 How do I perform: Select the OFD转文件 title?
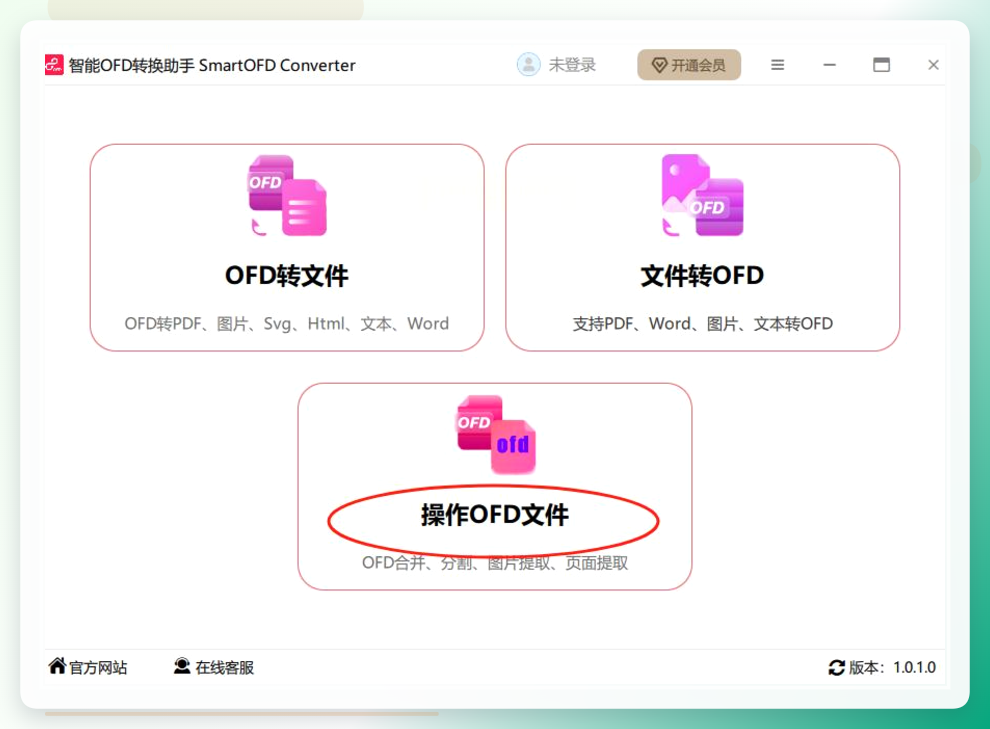pyautogui.click(x=287, y=276)
